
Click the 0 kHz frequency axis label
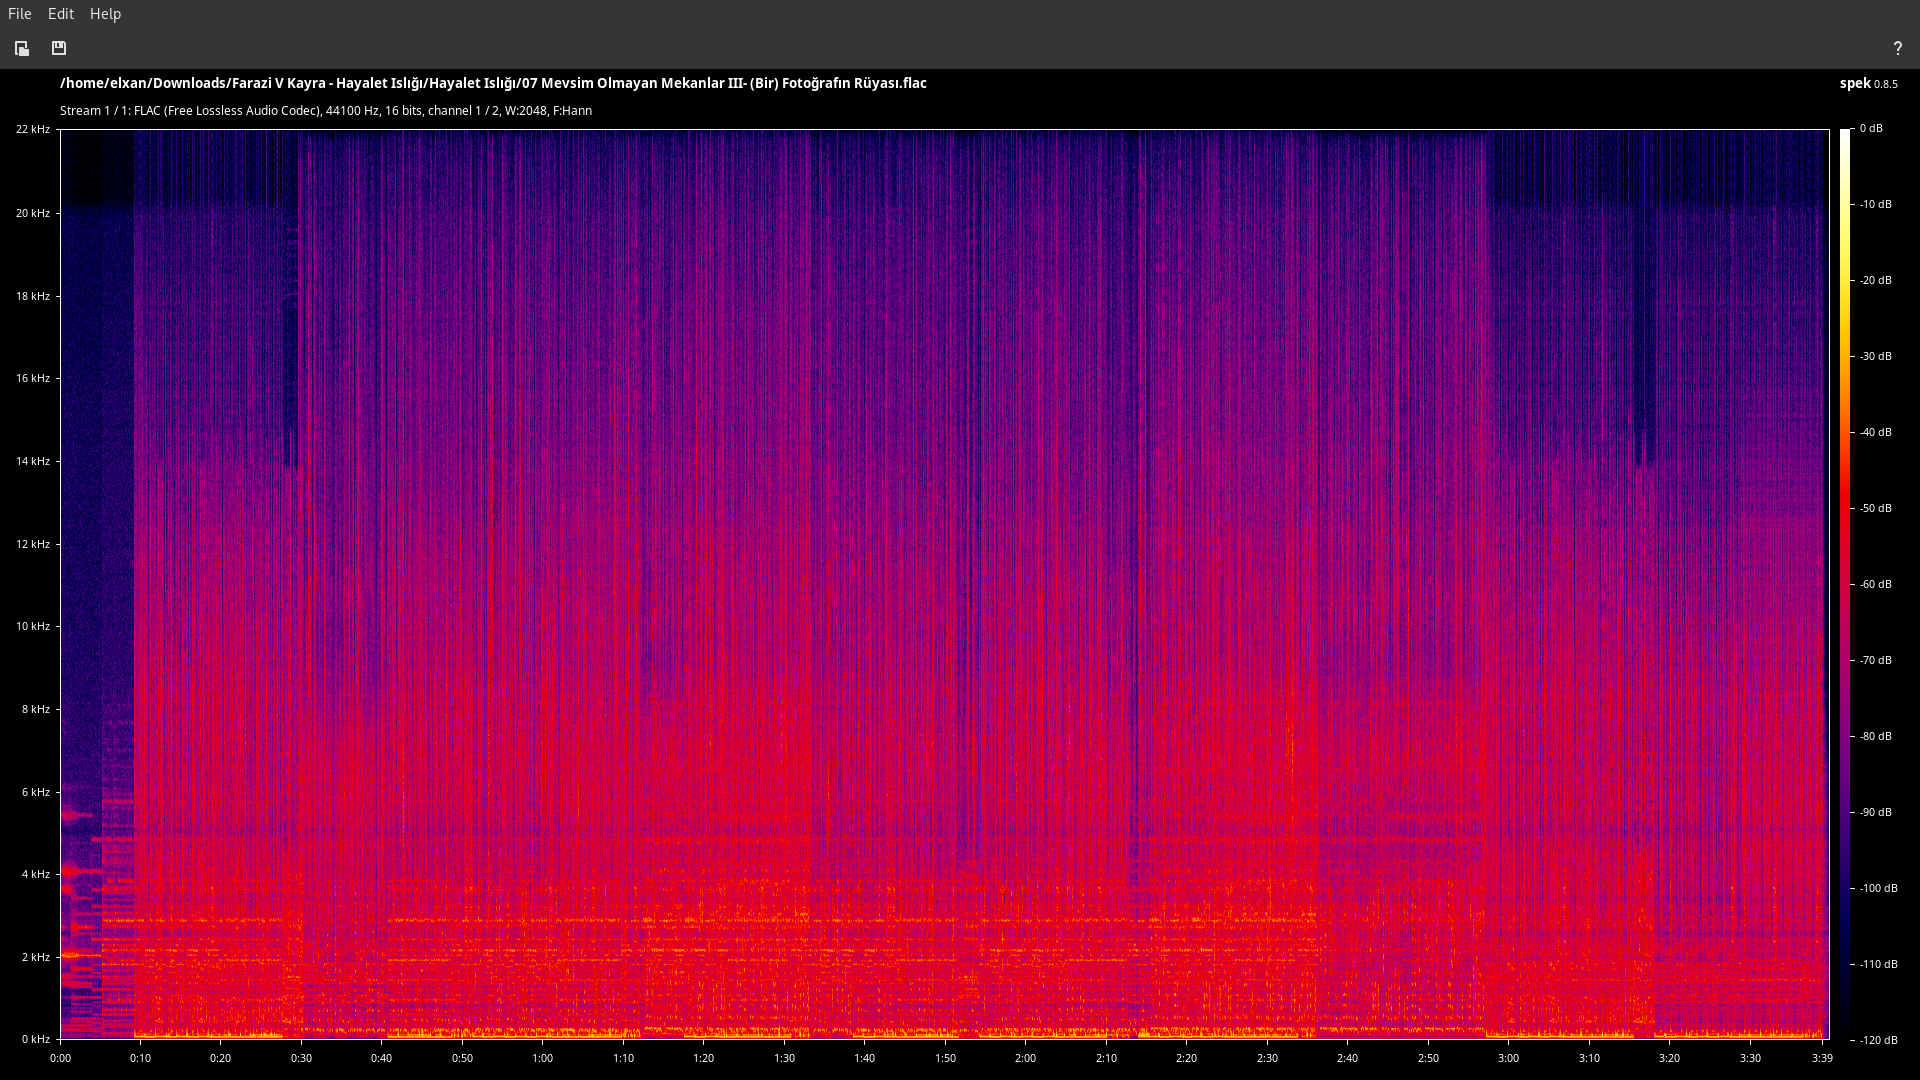pos(35,1039)
